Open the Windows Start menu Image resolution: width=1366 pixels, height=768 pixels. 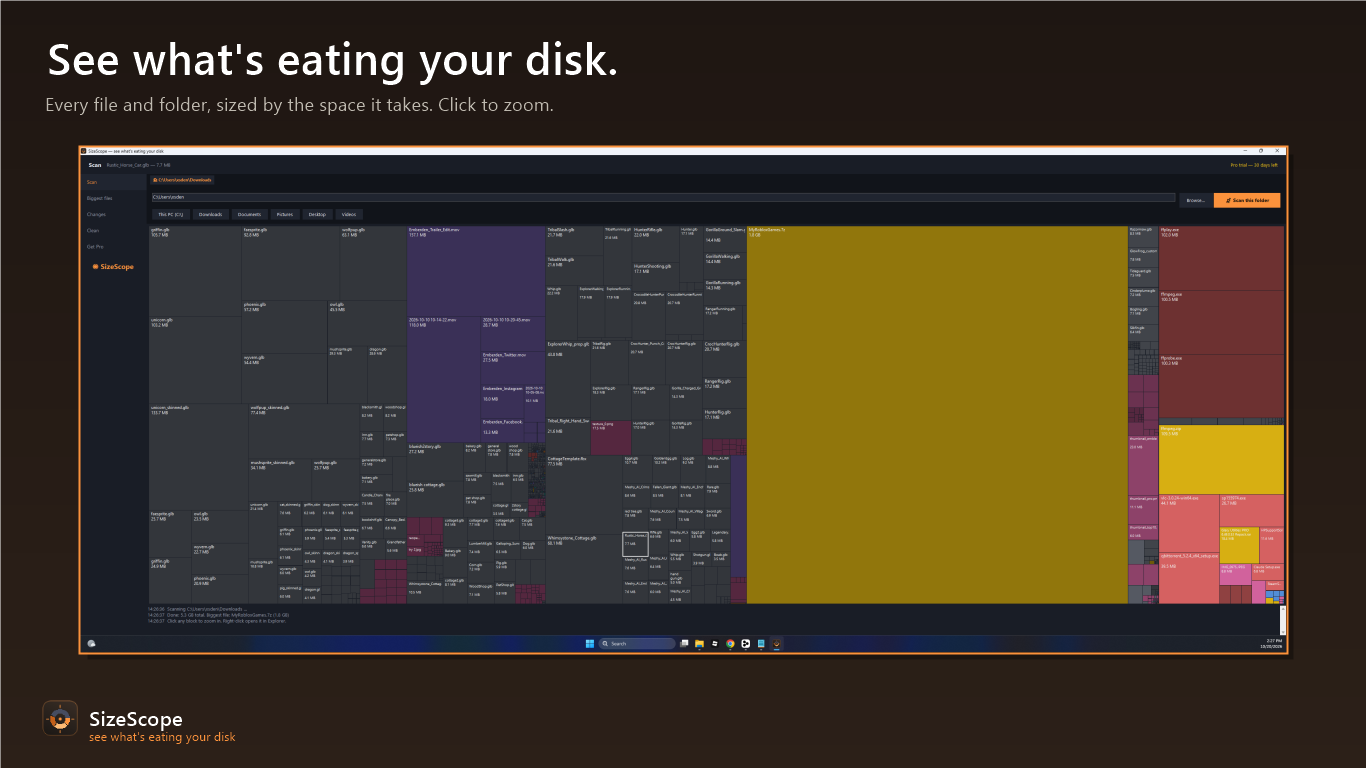pyautogui.click(x=590, y=643)
